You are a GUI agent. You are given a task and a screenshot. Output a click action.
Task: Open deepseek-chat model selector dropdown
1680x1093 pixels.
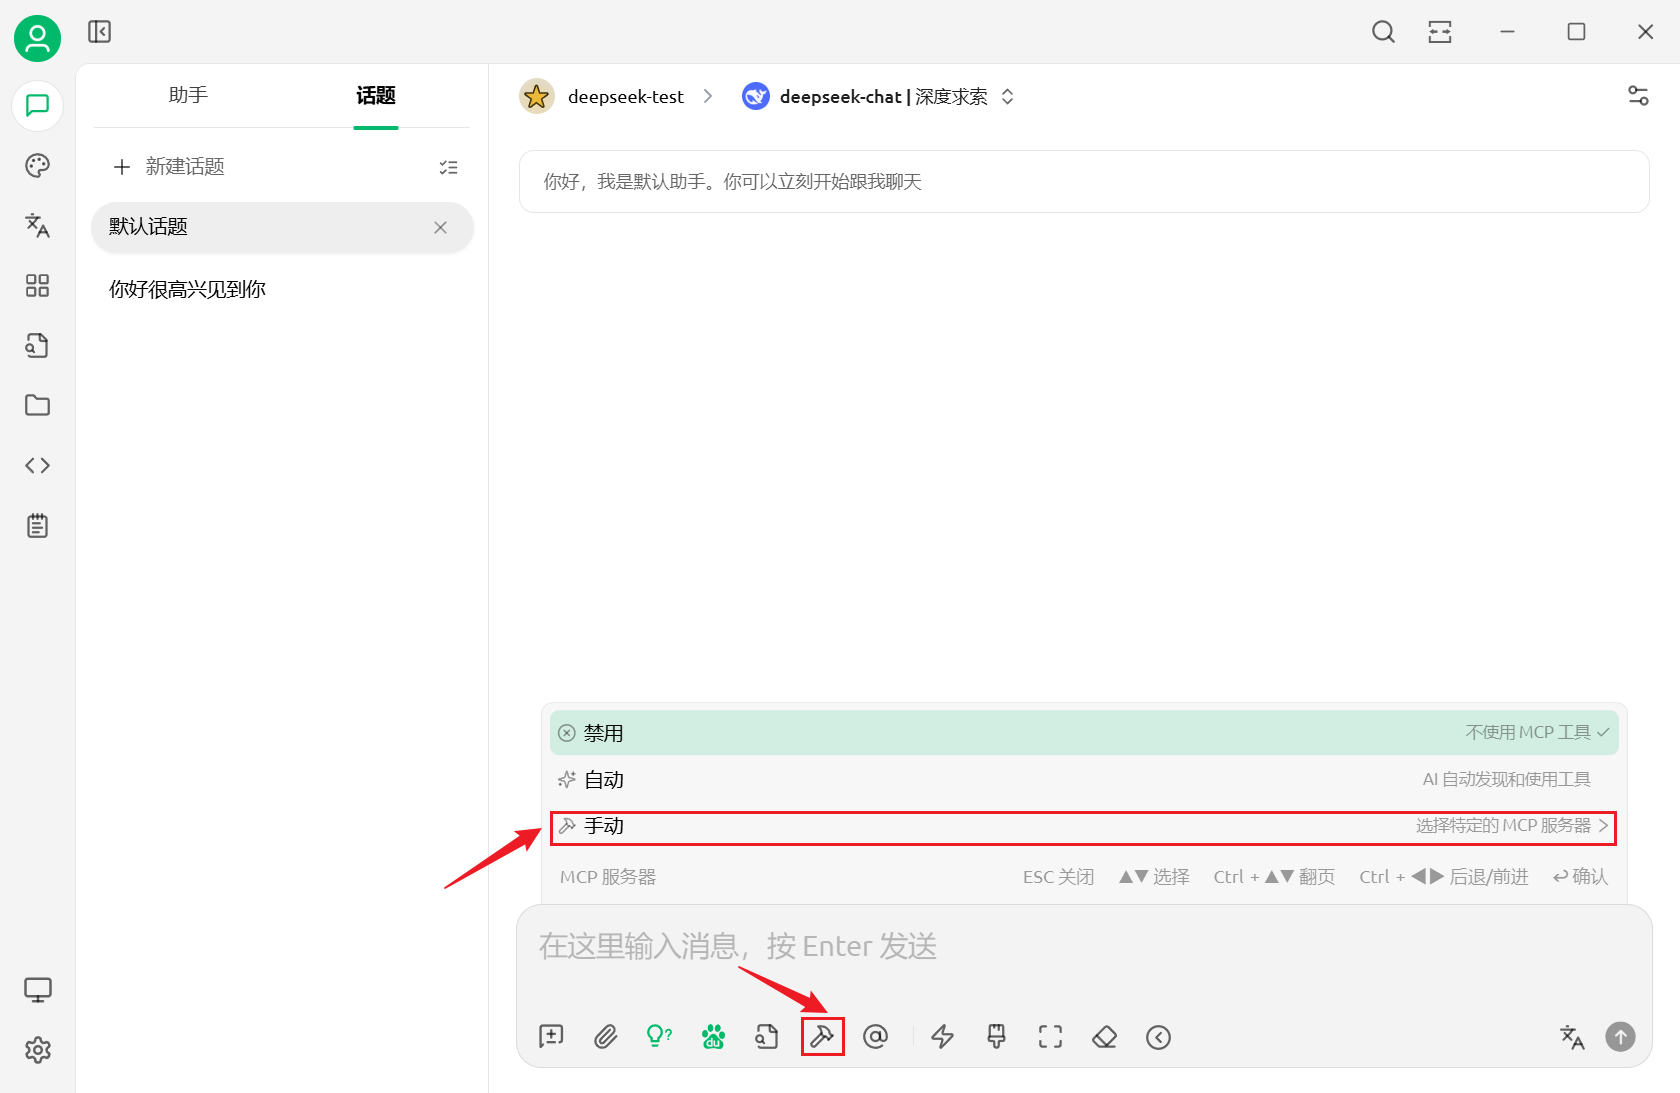point(879,96)
